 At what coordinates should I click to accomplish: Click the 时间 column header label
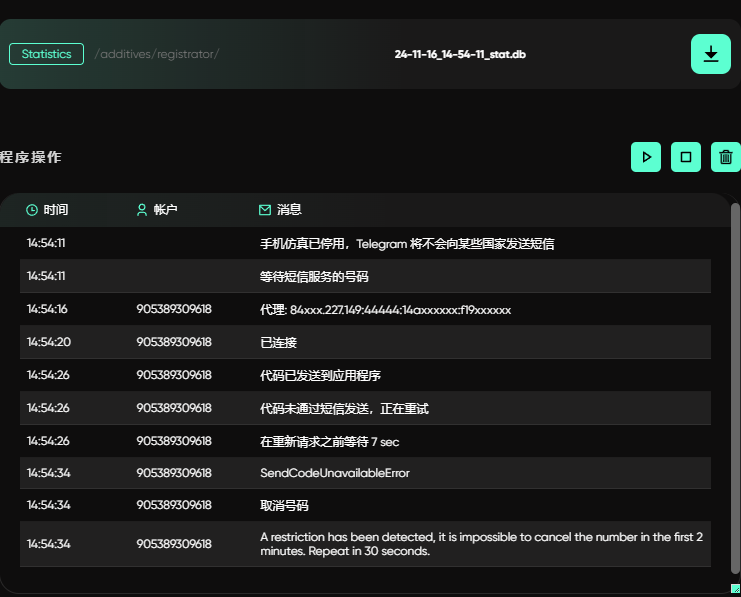[x=56, y=210]
